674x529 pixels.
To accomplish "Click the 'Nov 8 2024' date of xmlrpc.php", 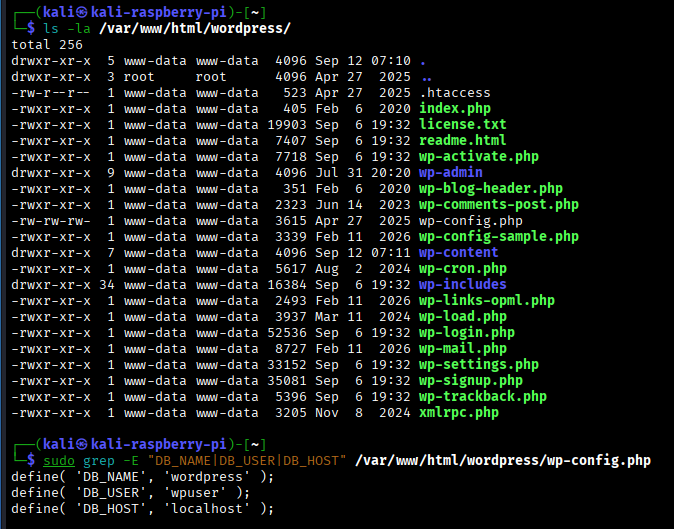I will click(363, 413).
